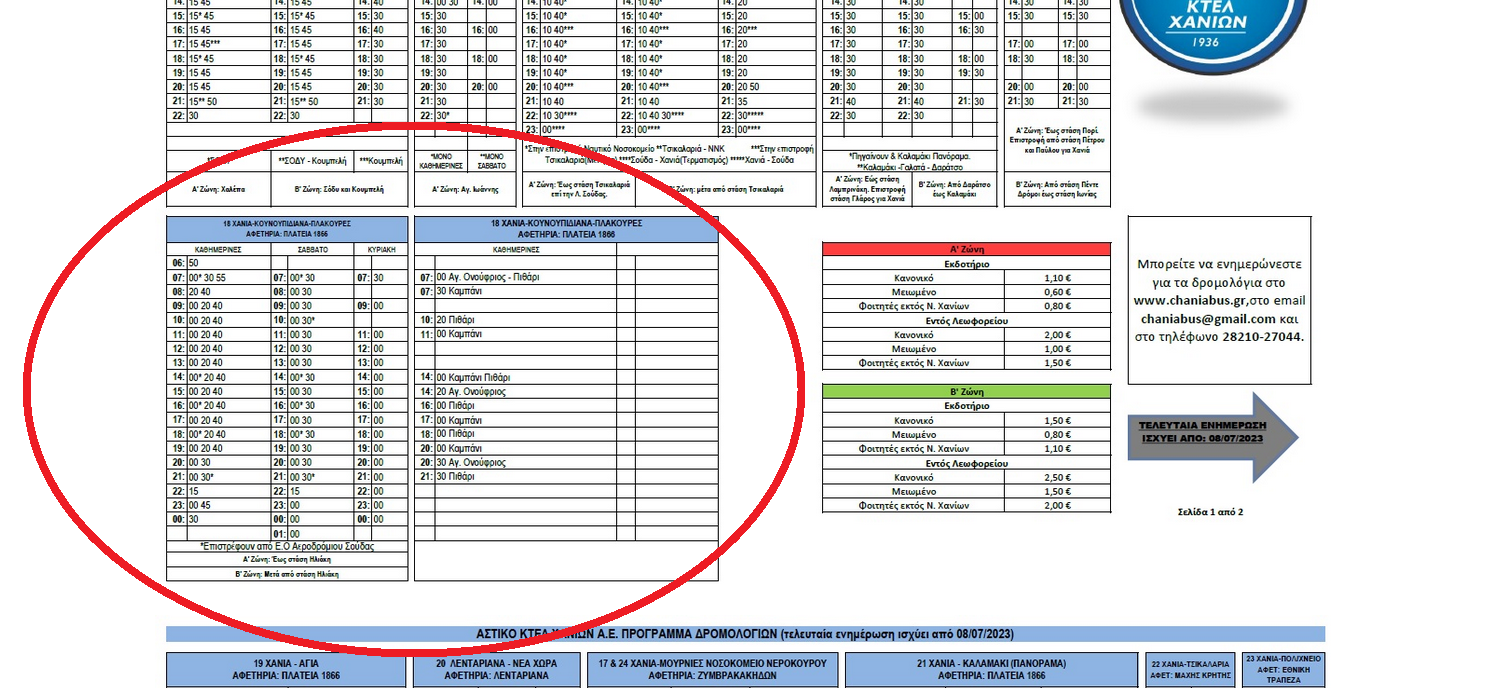Screen dimensions: 1507x688
Task: Select the phone number 28210-27044
Action: coord(1263,337)
